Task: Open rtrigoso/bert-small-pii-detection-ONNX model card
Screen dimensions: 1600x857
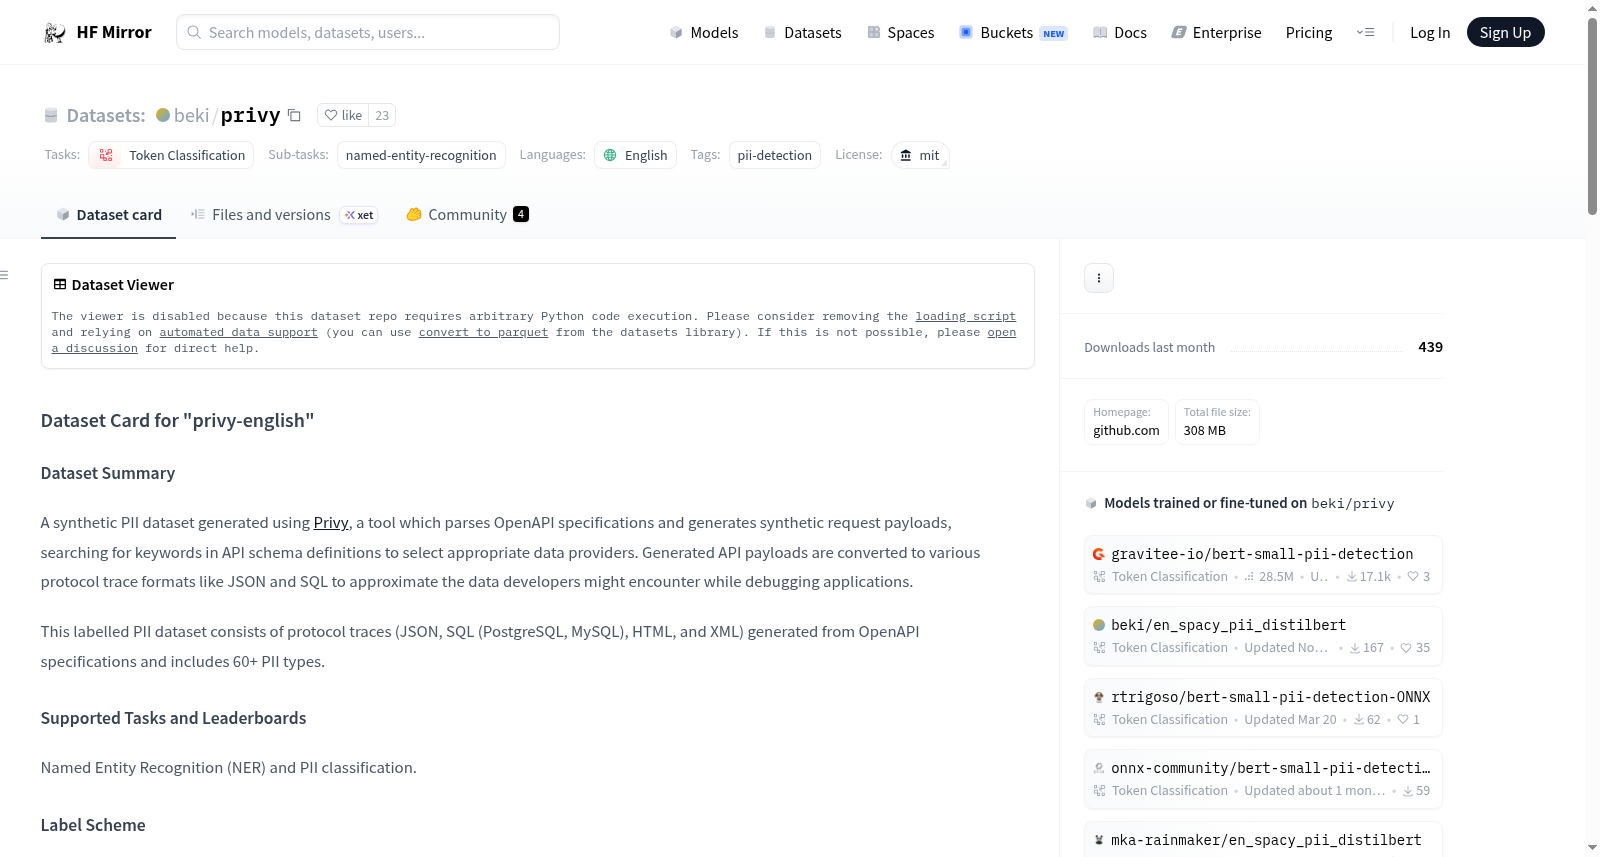Action: [1263, 707]
